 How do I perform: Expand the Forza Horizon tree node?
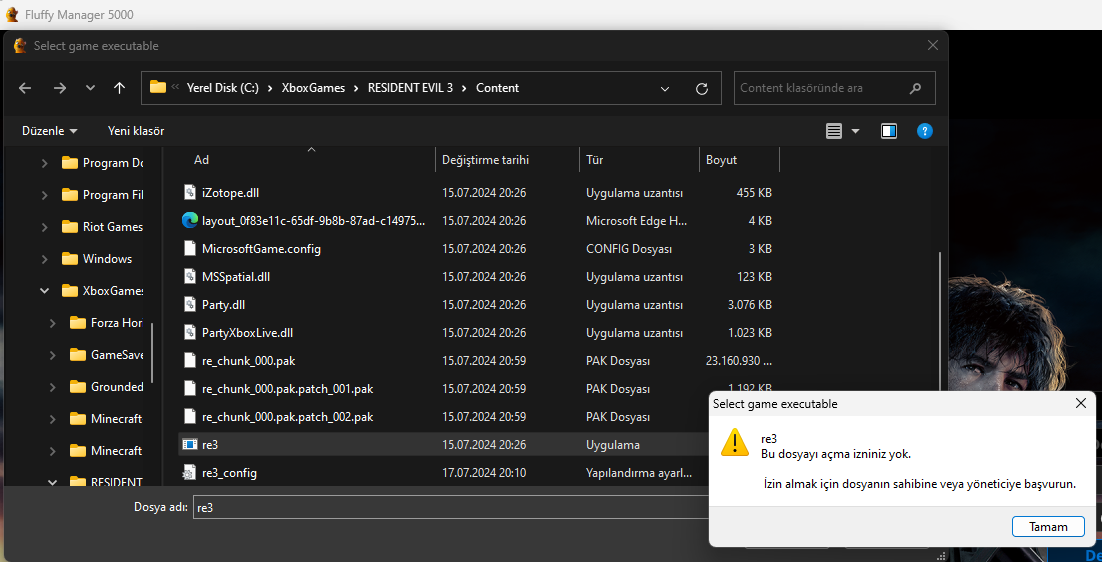[53, 323]
